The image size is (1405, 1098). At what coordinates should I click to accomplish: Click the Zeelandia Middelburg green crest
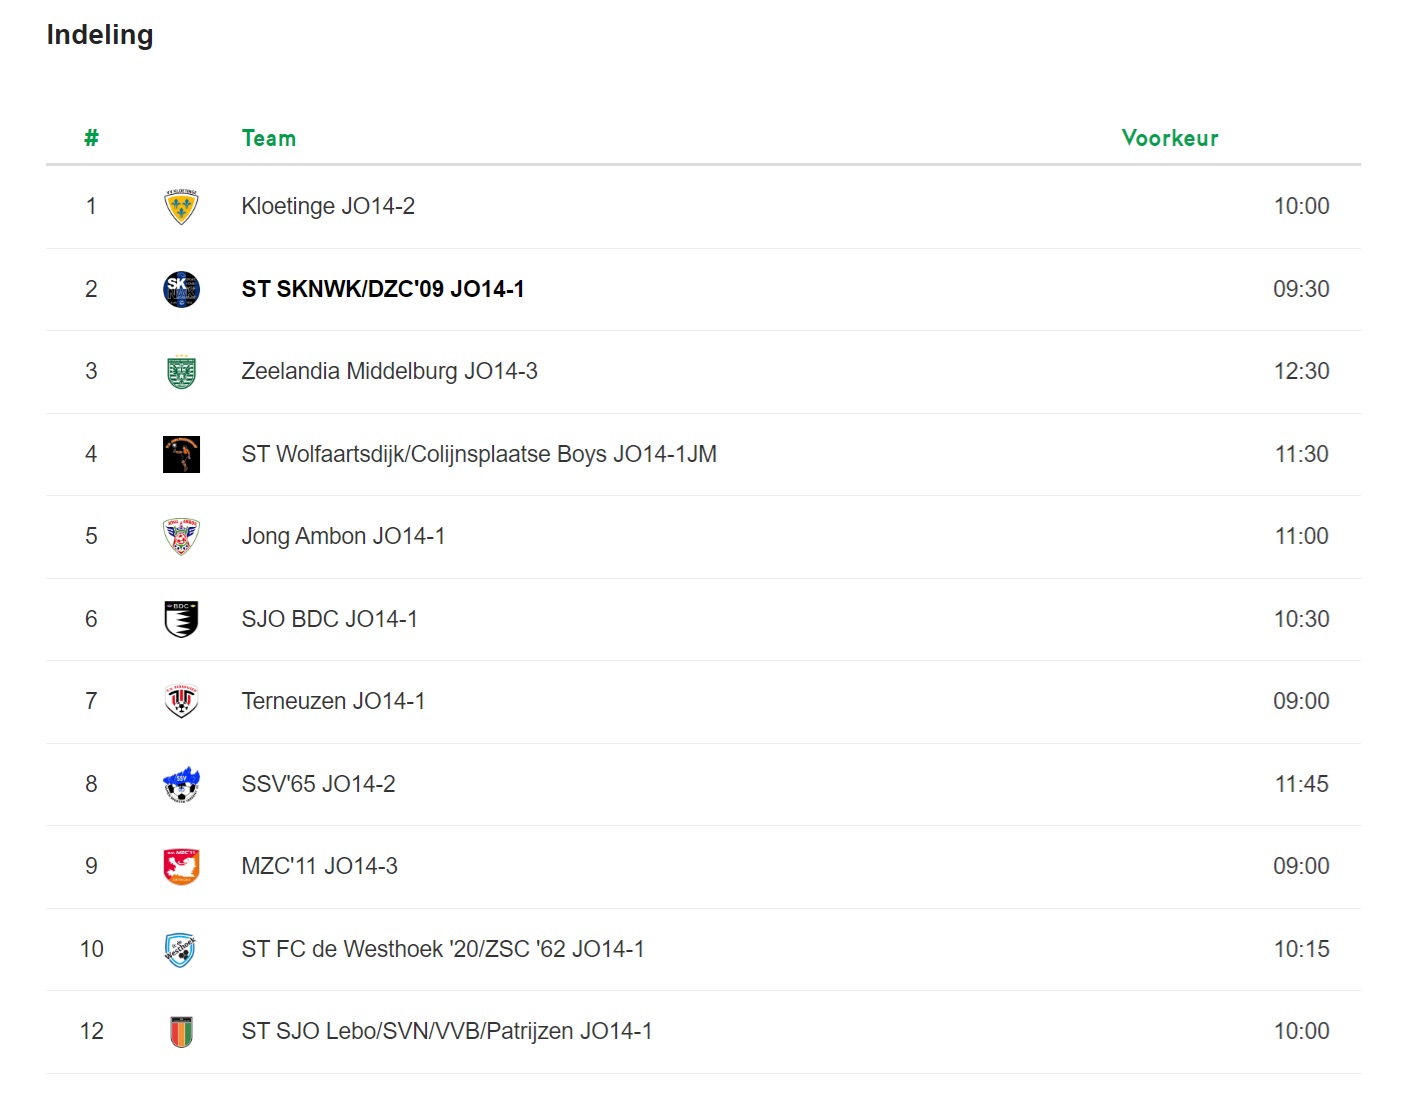click(181, 372)
